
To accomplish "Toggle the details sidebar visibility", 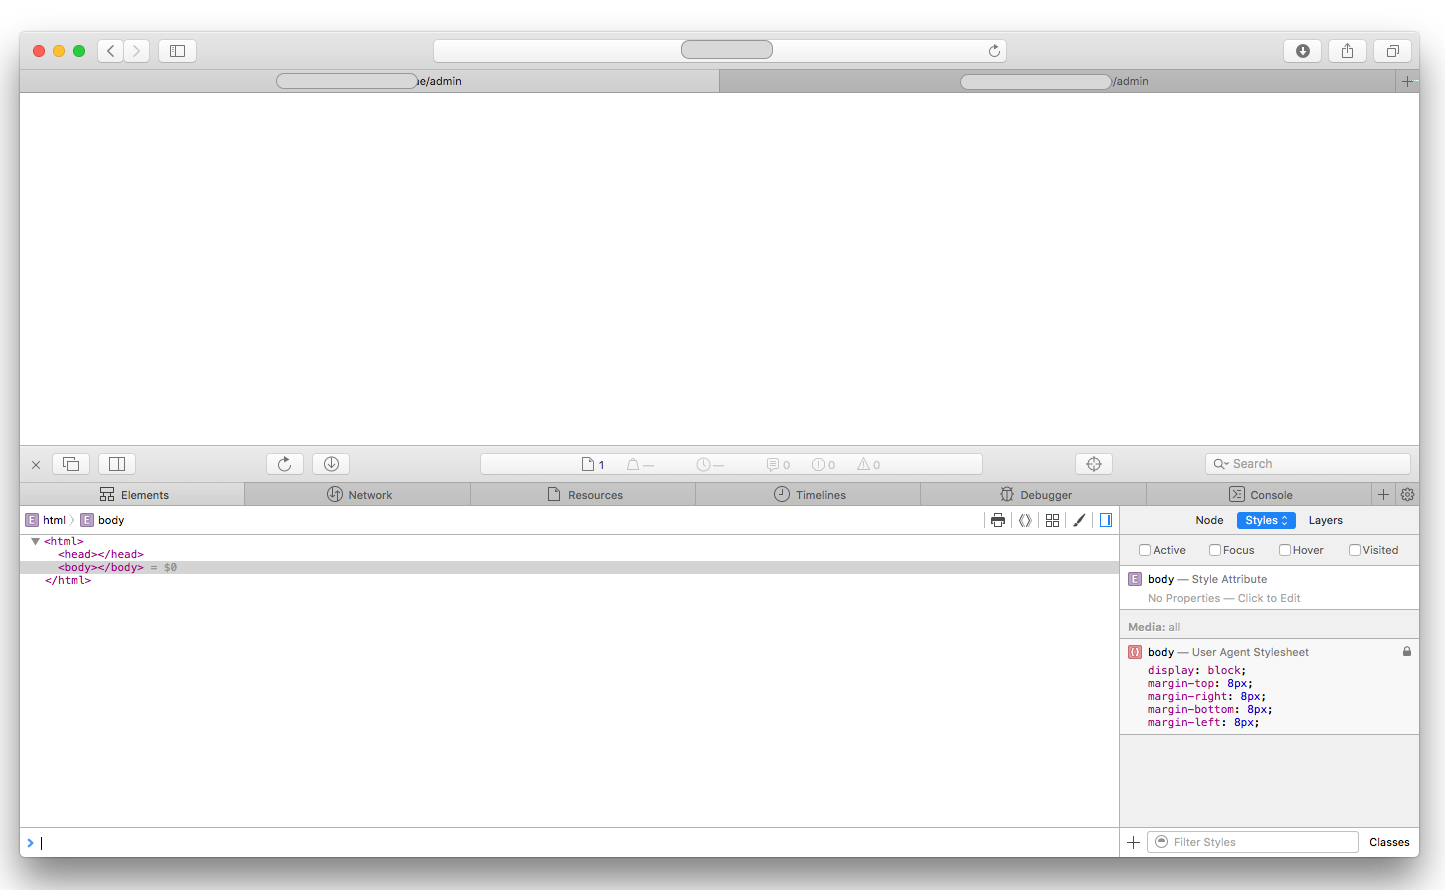I will click(x=1106, y=520).
